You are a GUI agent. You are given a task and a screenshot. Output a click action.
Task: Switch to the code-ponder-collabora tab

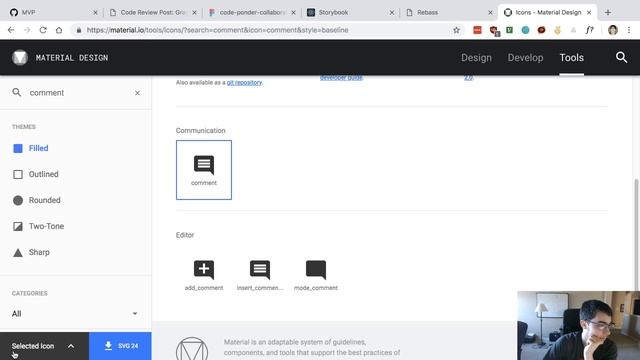[x=252, y=13]
